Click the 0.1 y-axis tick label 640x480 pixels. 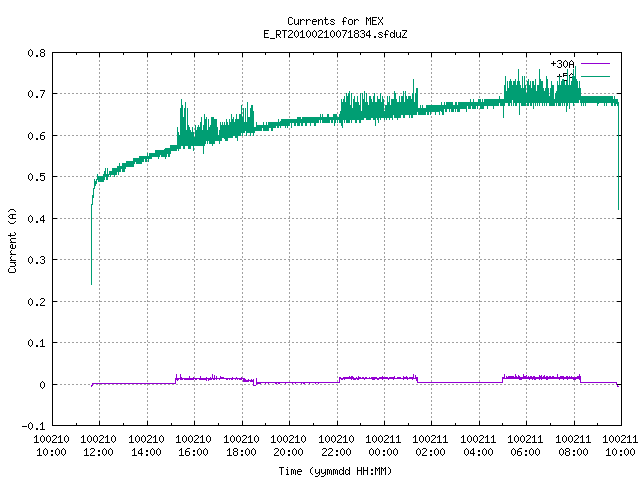coord(36,343)
